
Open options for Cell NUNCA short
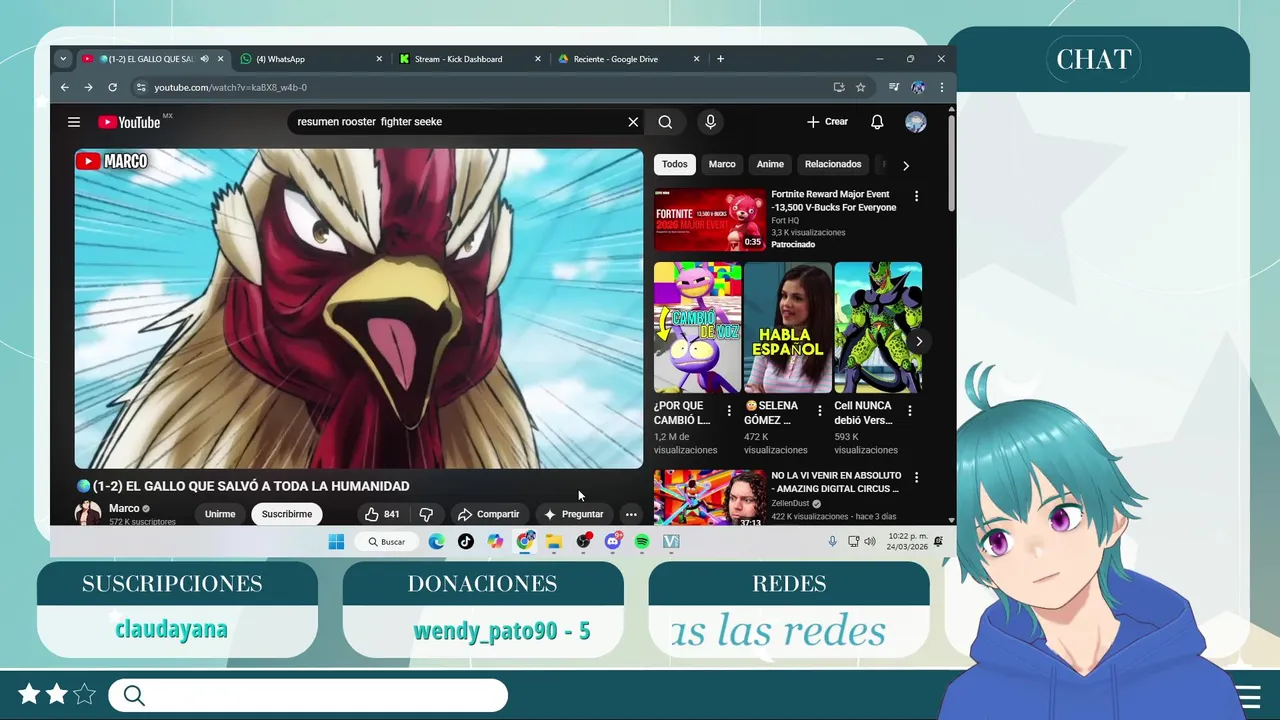coord(910,411)
